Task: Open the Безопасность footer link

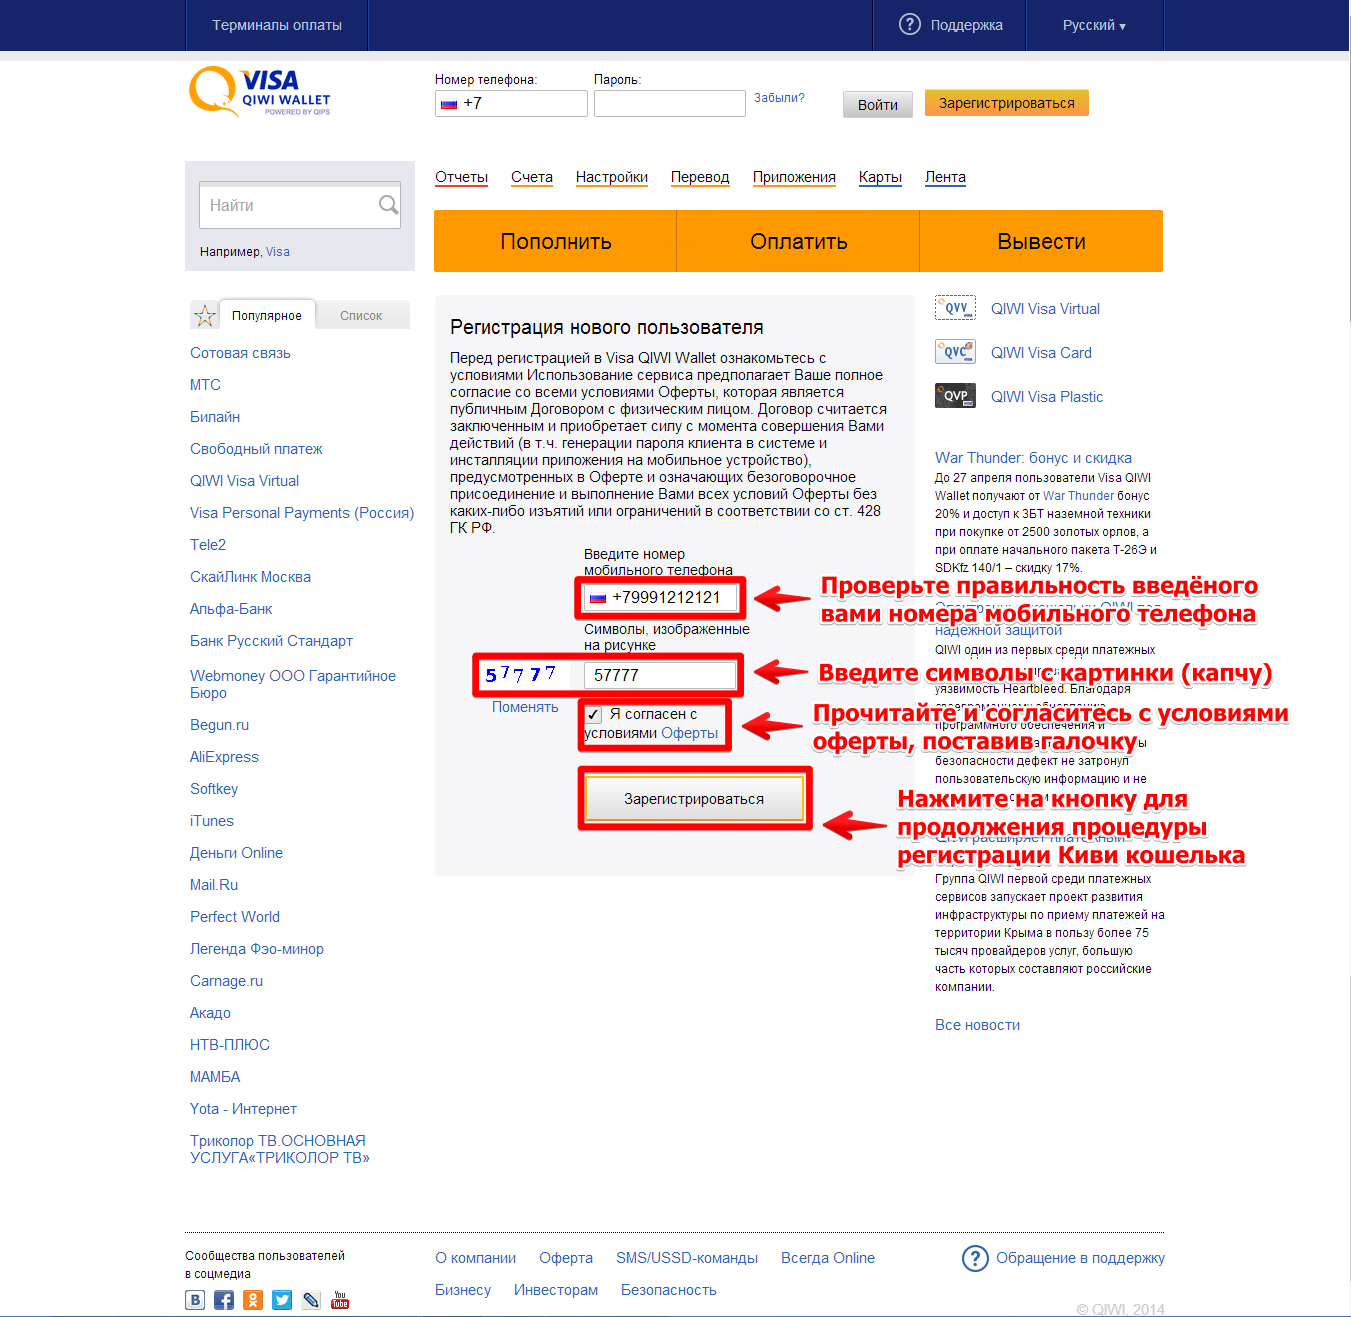Action: click(x=669, y=1290)
